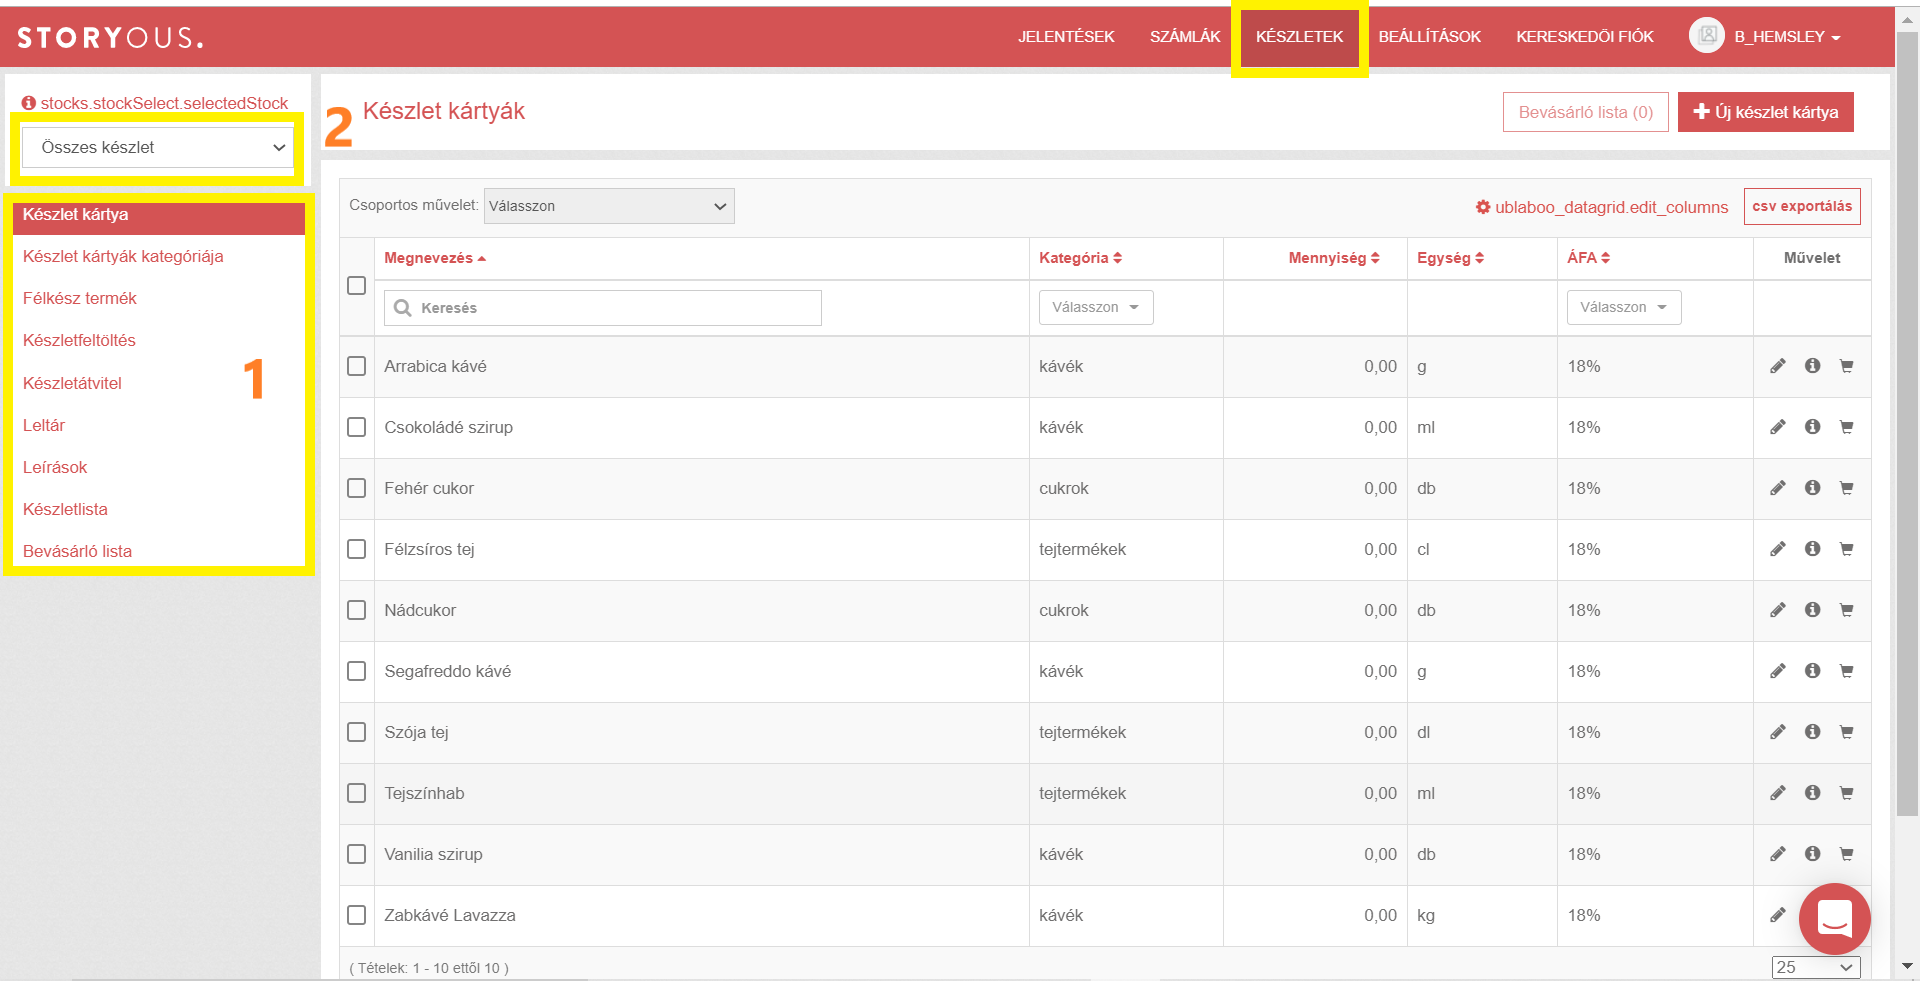This screenshot has height=981, width=1920.
Task: Sort by Egység column
Action: click(x=1450, y=258)
